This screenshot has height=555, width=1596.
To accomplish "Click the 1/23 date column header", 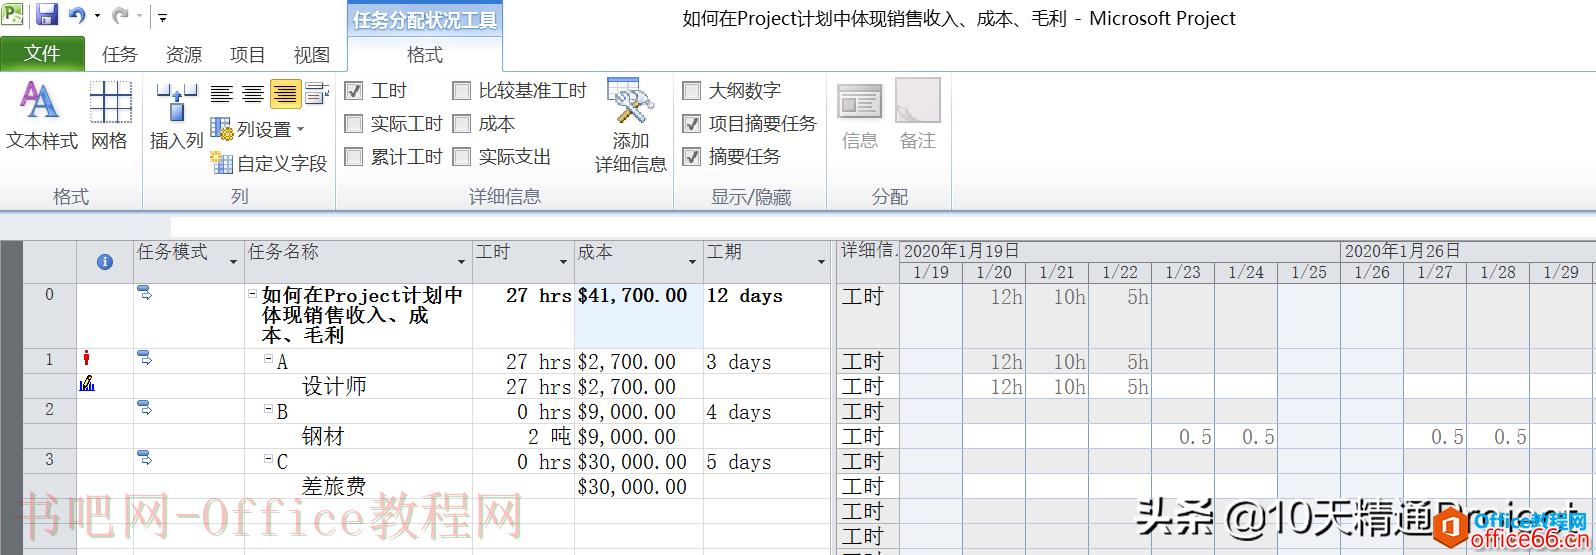I will pos(1183,272).
